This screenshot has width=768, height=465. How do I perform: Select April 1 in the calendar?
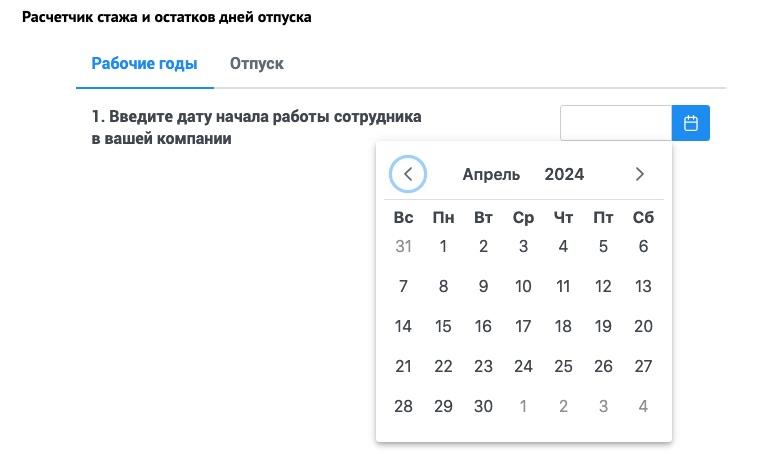point(443,247)
